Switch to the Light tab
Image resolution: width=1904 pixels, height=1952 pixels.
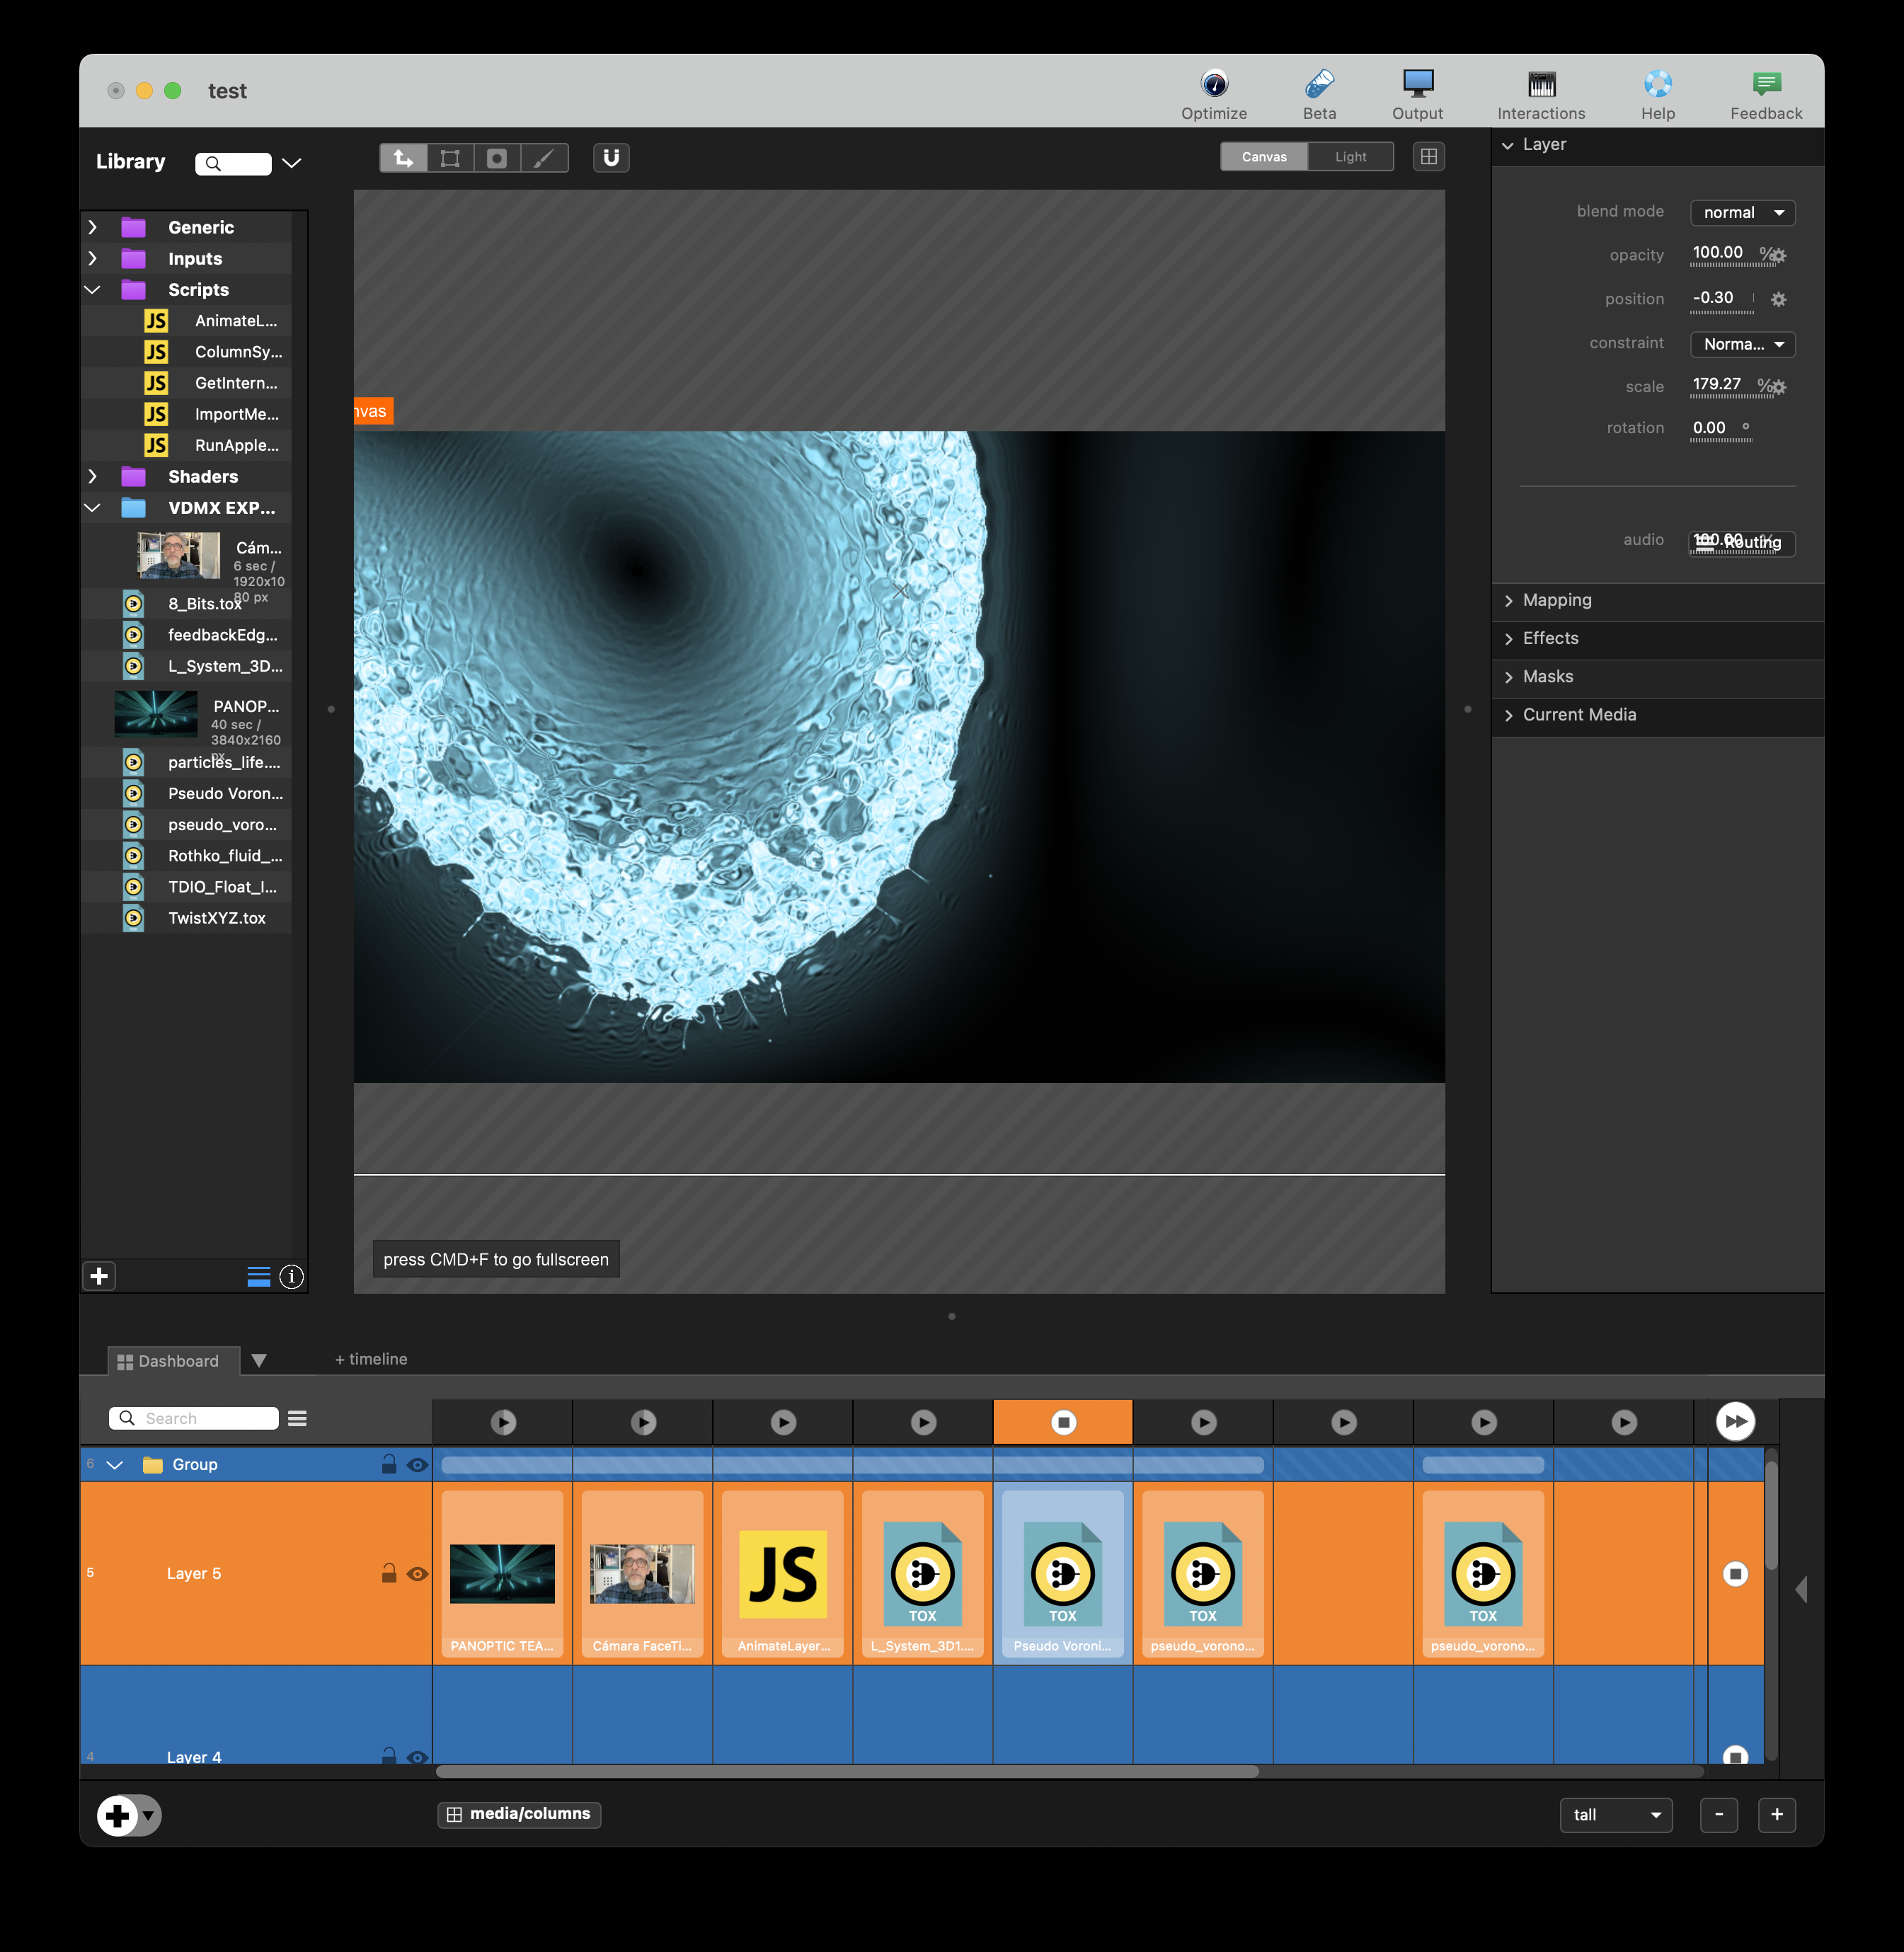tap(1349, 157)
